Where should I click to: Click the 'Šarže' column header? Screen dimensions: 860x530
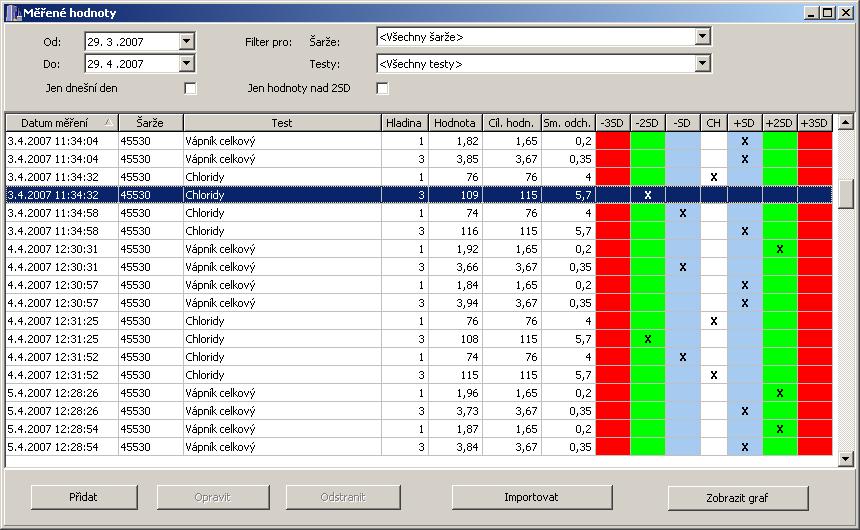pos(151,123)
